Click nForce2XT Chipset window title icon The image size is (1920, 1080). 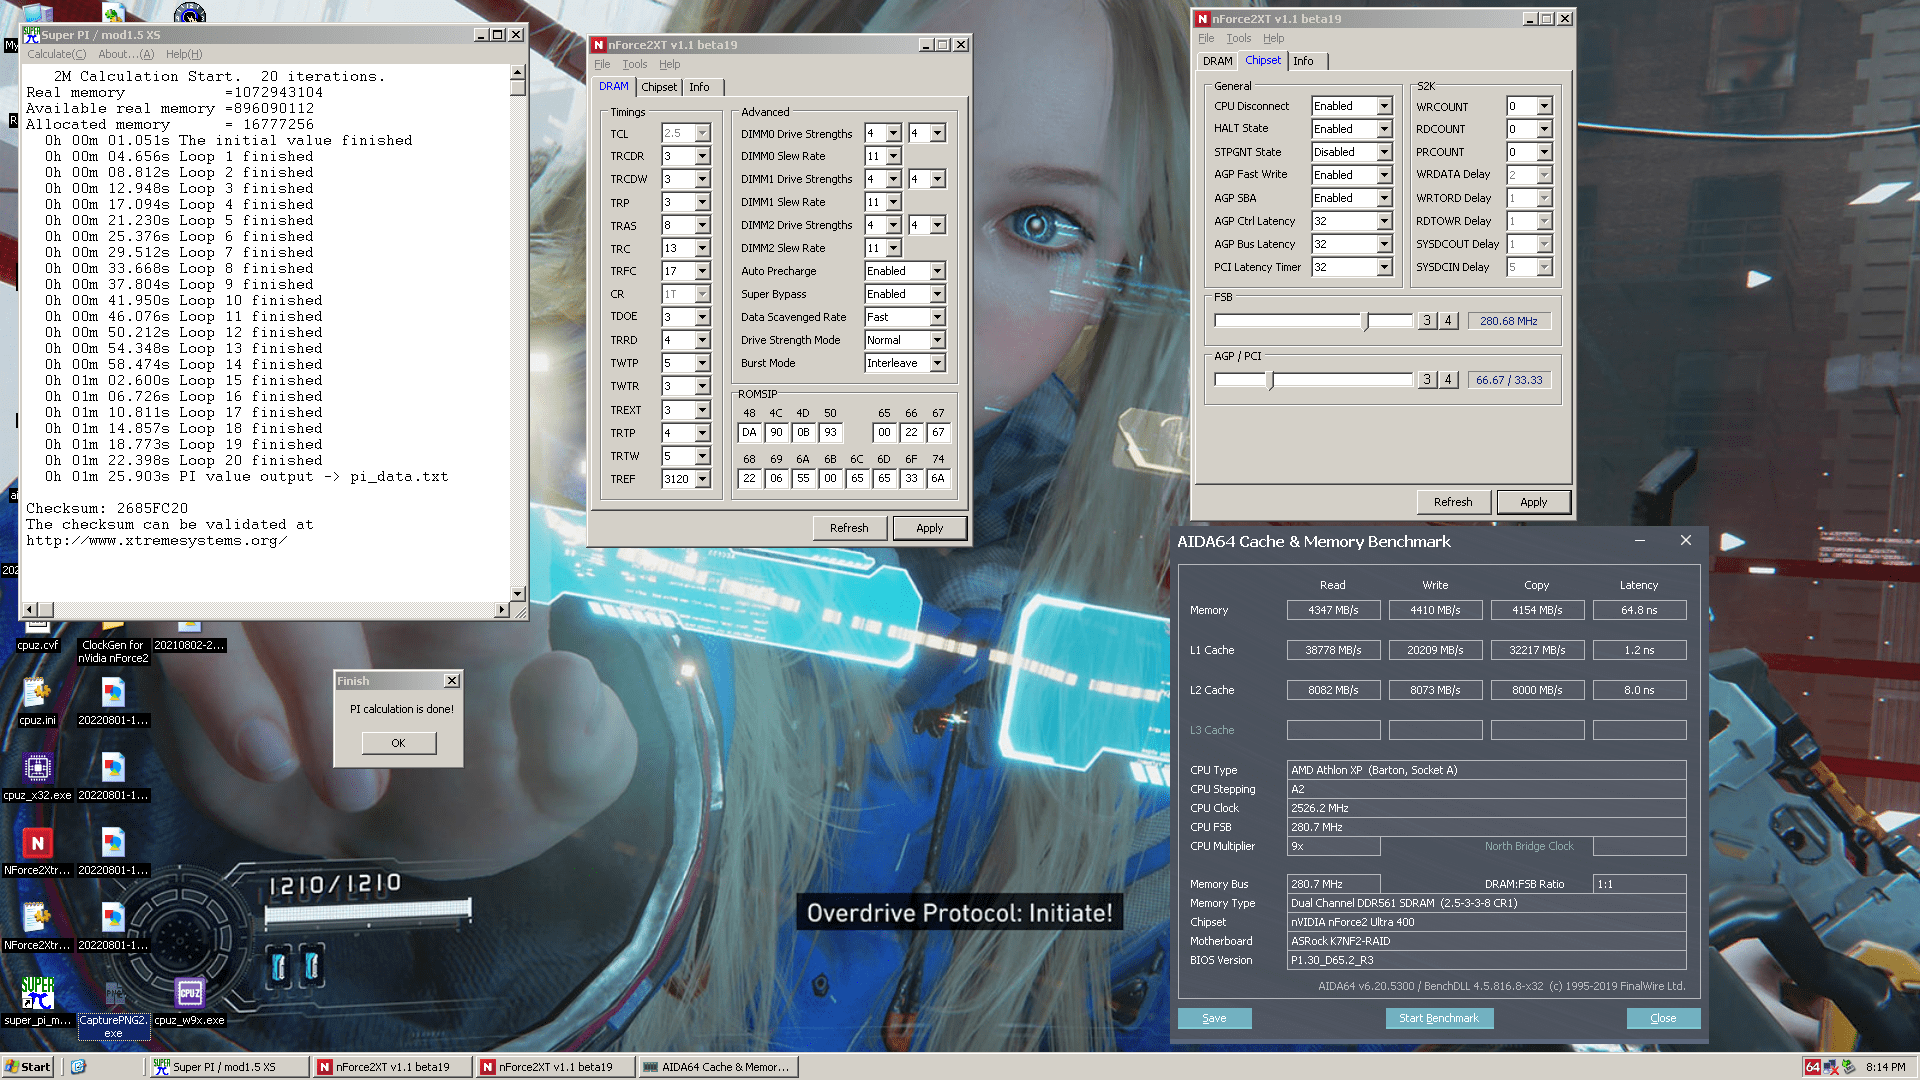click(x=1202, y=19)
